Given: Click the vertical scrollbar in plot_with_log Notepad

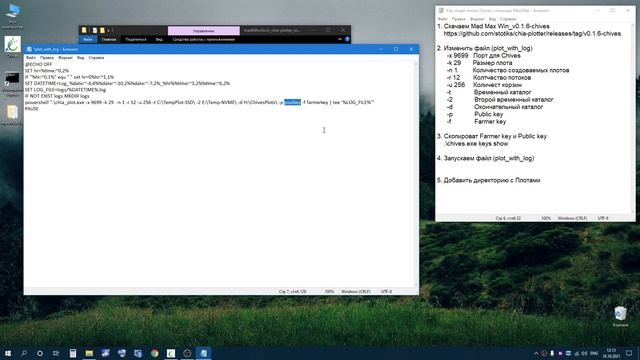Looking at the screenshot, I should pos(416,174).
